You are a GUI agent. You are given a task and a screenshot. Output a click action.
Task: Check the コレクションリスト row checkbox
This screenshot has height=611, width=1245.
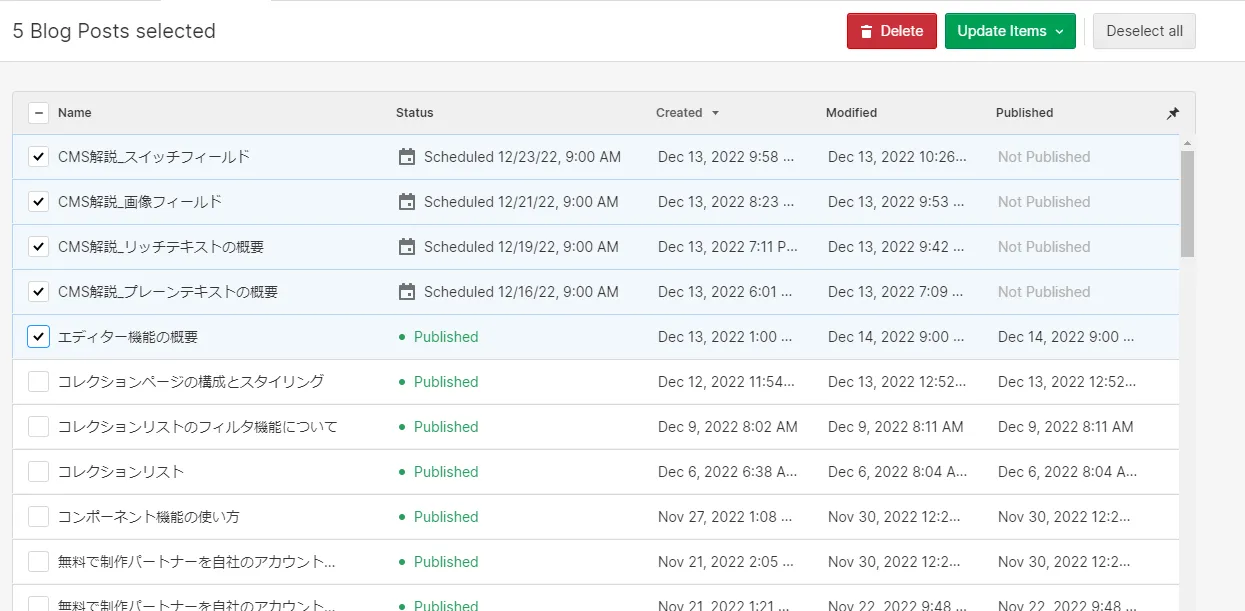coord(38,472)
